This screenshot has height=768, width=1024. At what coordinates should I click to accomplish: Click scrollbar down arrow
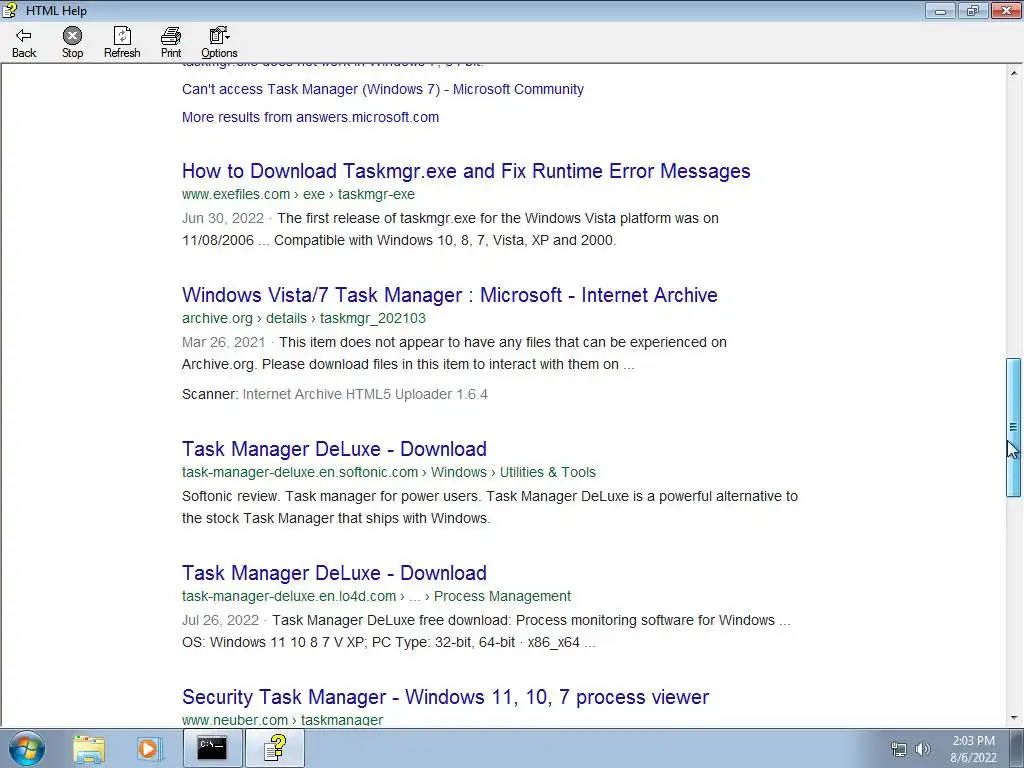pyautogui.click(x=1013, y=718)
